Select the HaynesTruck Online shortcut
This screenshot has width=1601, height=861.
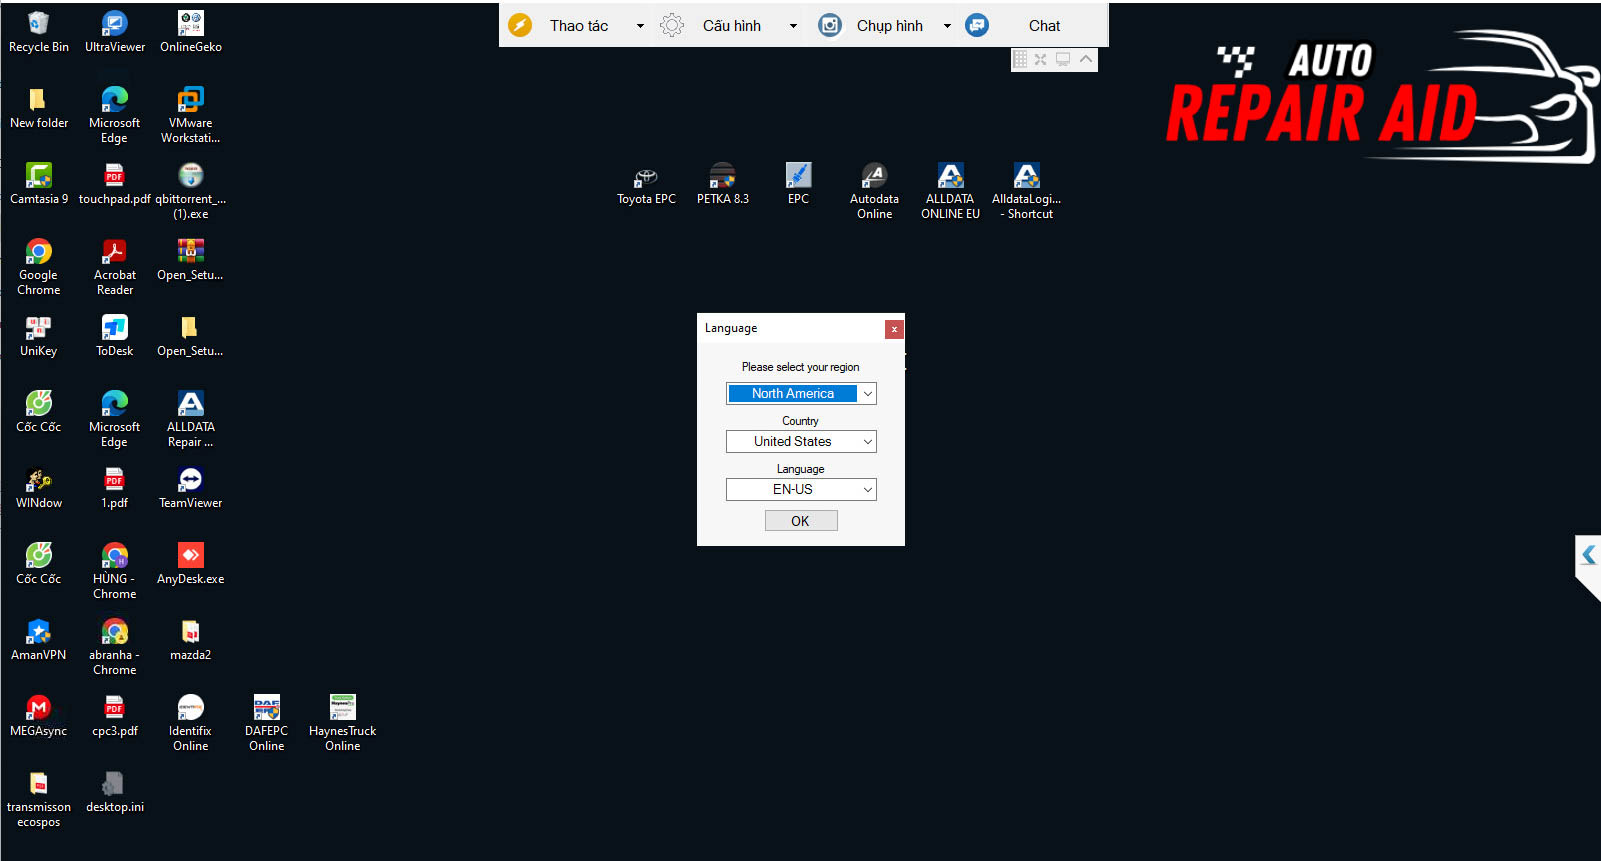(343, 723)
